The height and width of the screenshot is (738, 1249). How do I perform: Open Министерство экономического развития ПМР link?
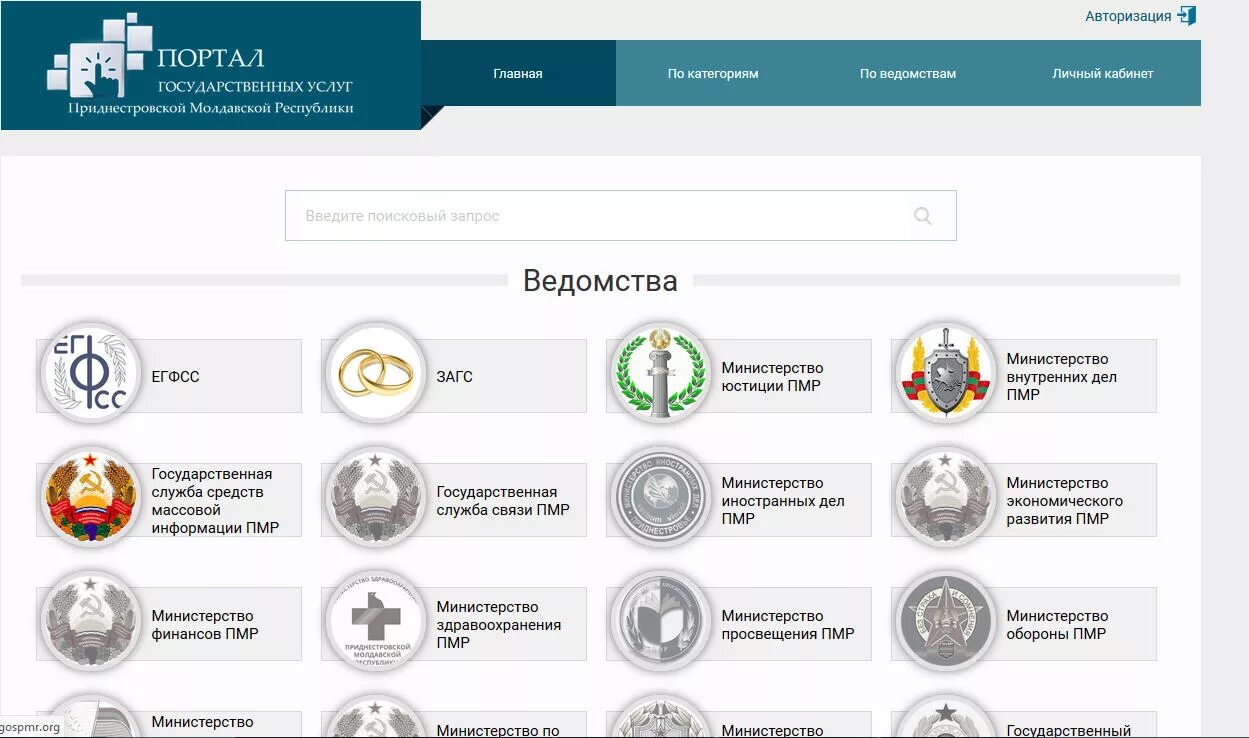[1065, 501]
